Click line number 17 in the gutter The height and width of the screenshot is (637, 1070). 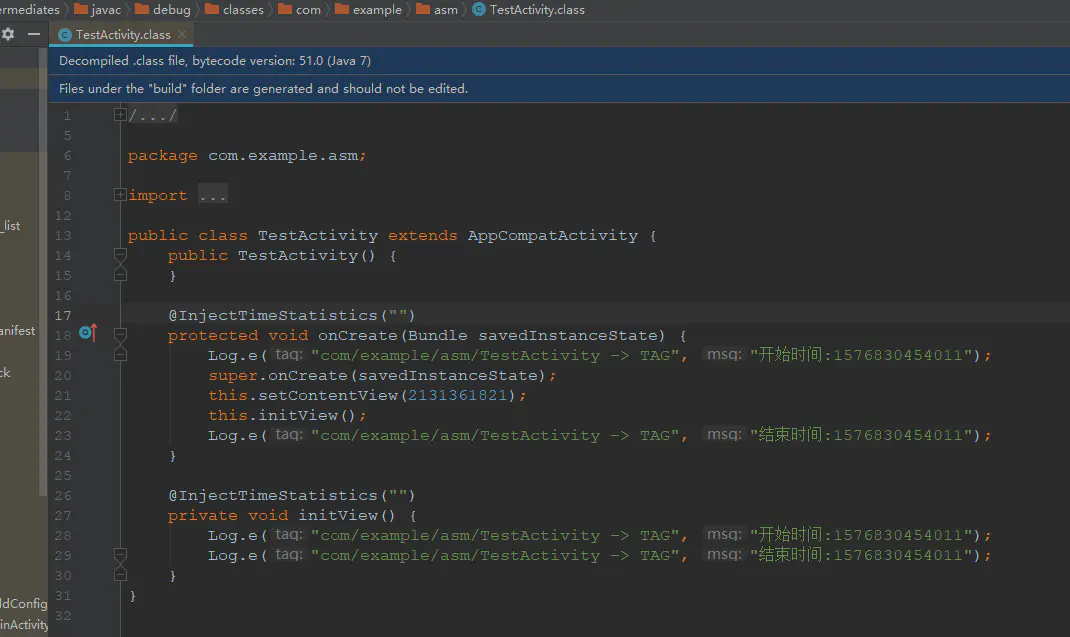(63, 315)
